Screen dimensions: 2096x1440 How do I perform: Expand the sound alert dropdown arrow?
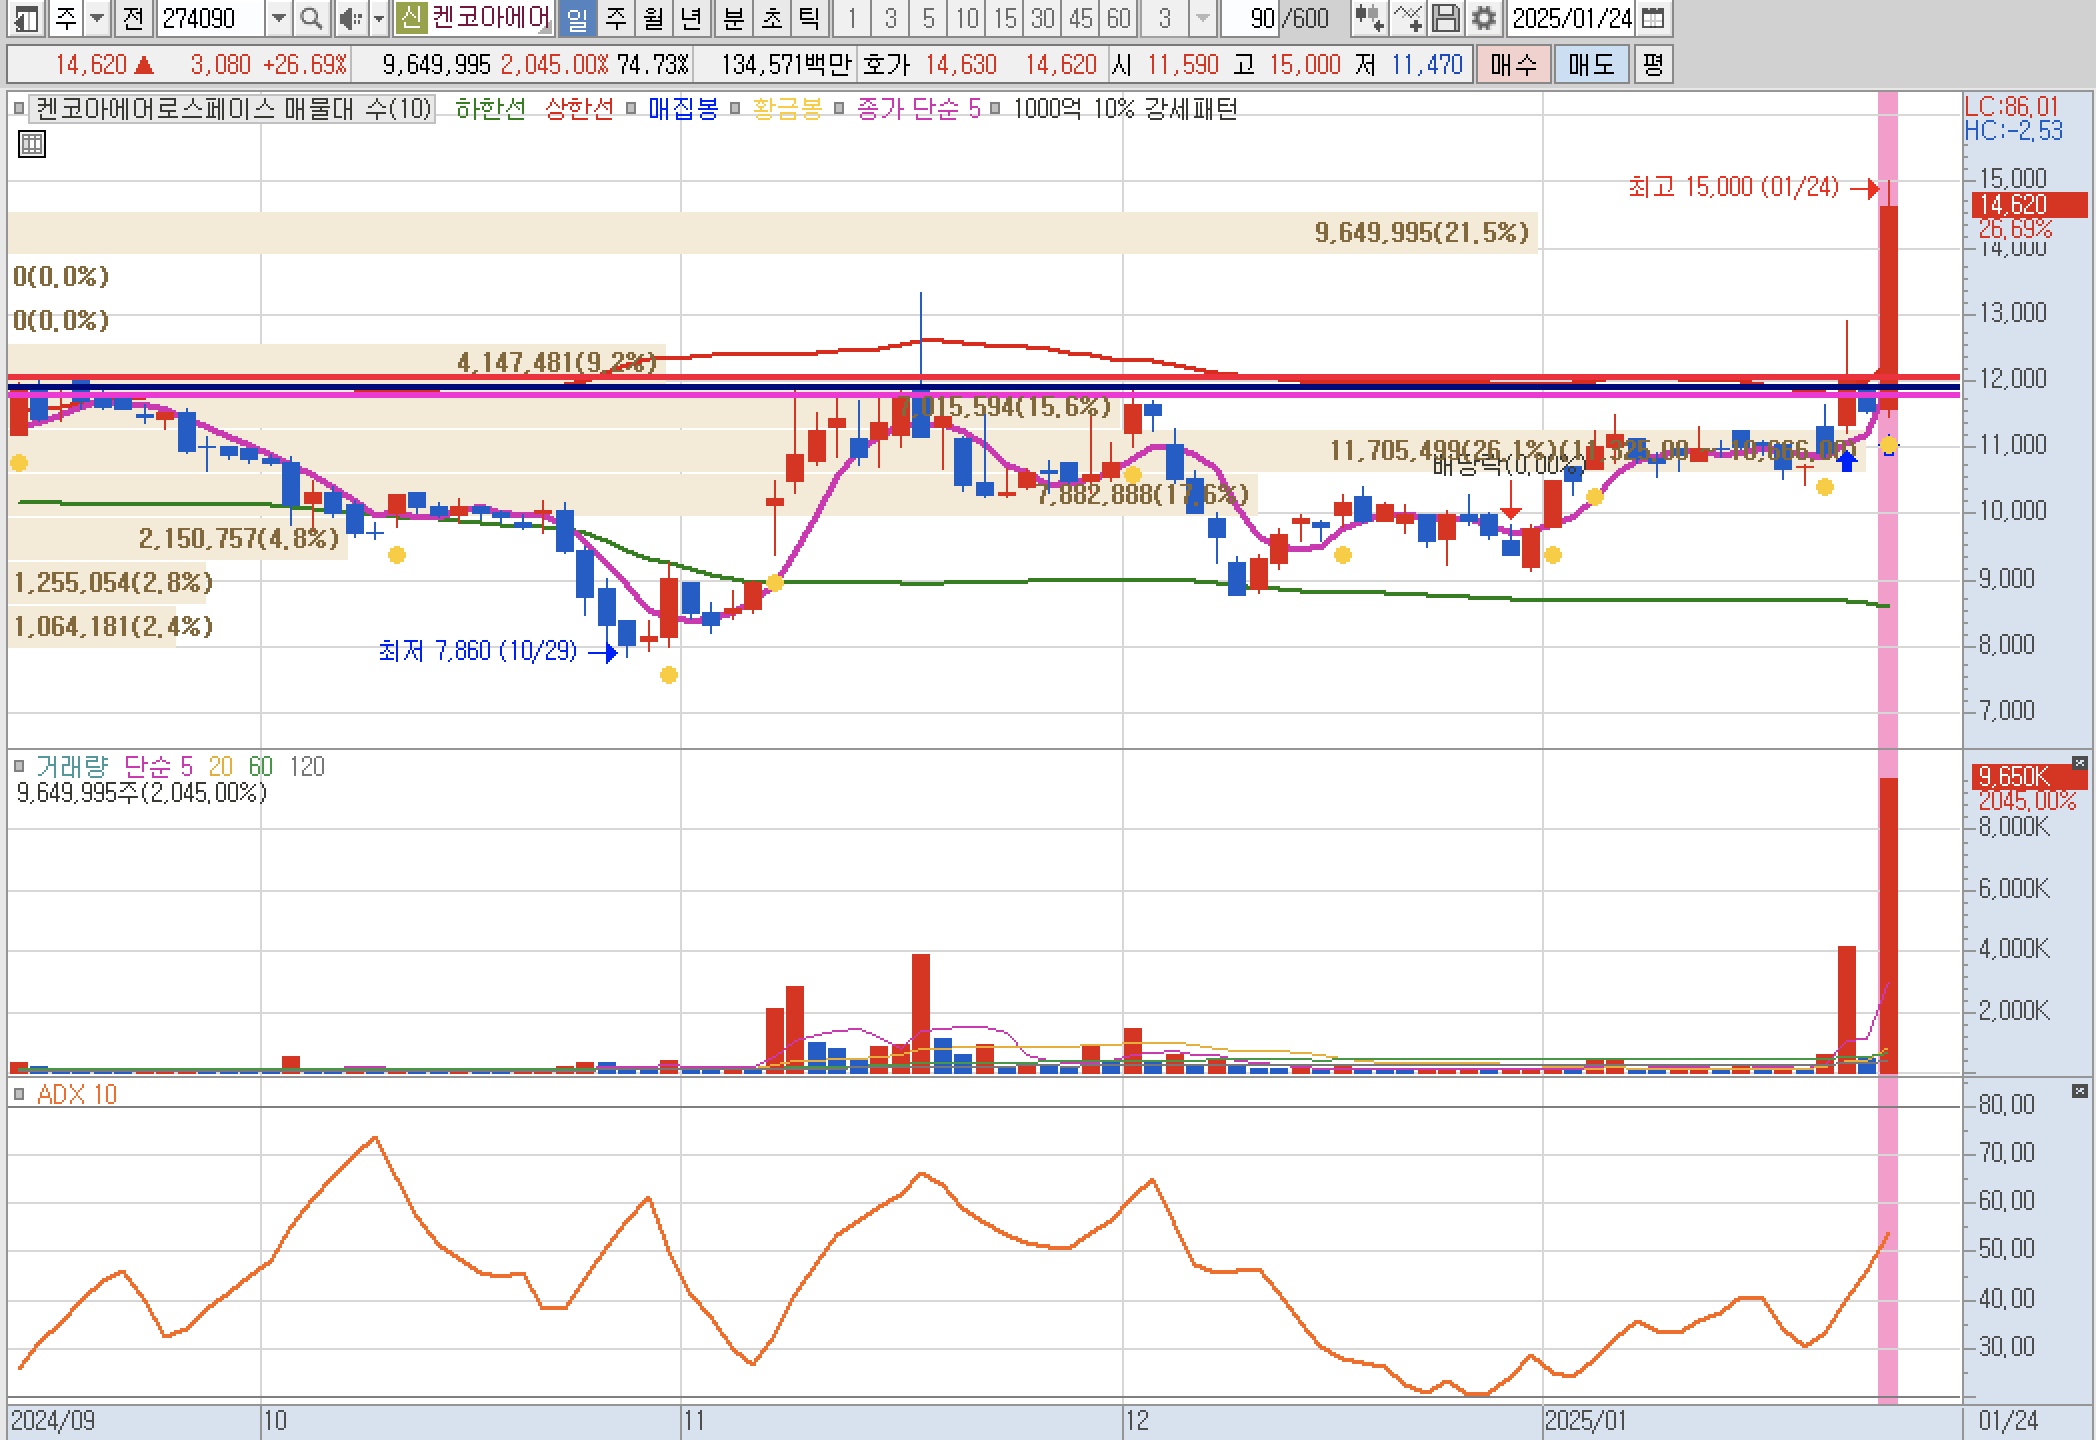(x=378, y=18)
